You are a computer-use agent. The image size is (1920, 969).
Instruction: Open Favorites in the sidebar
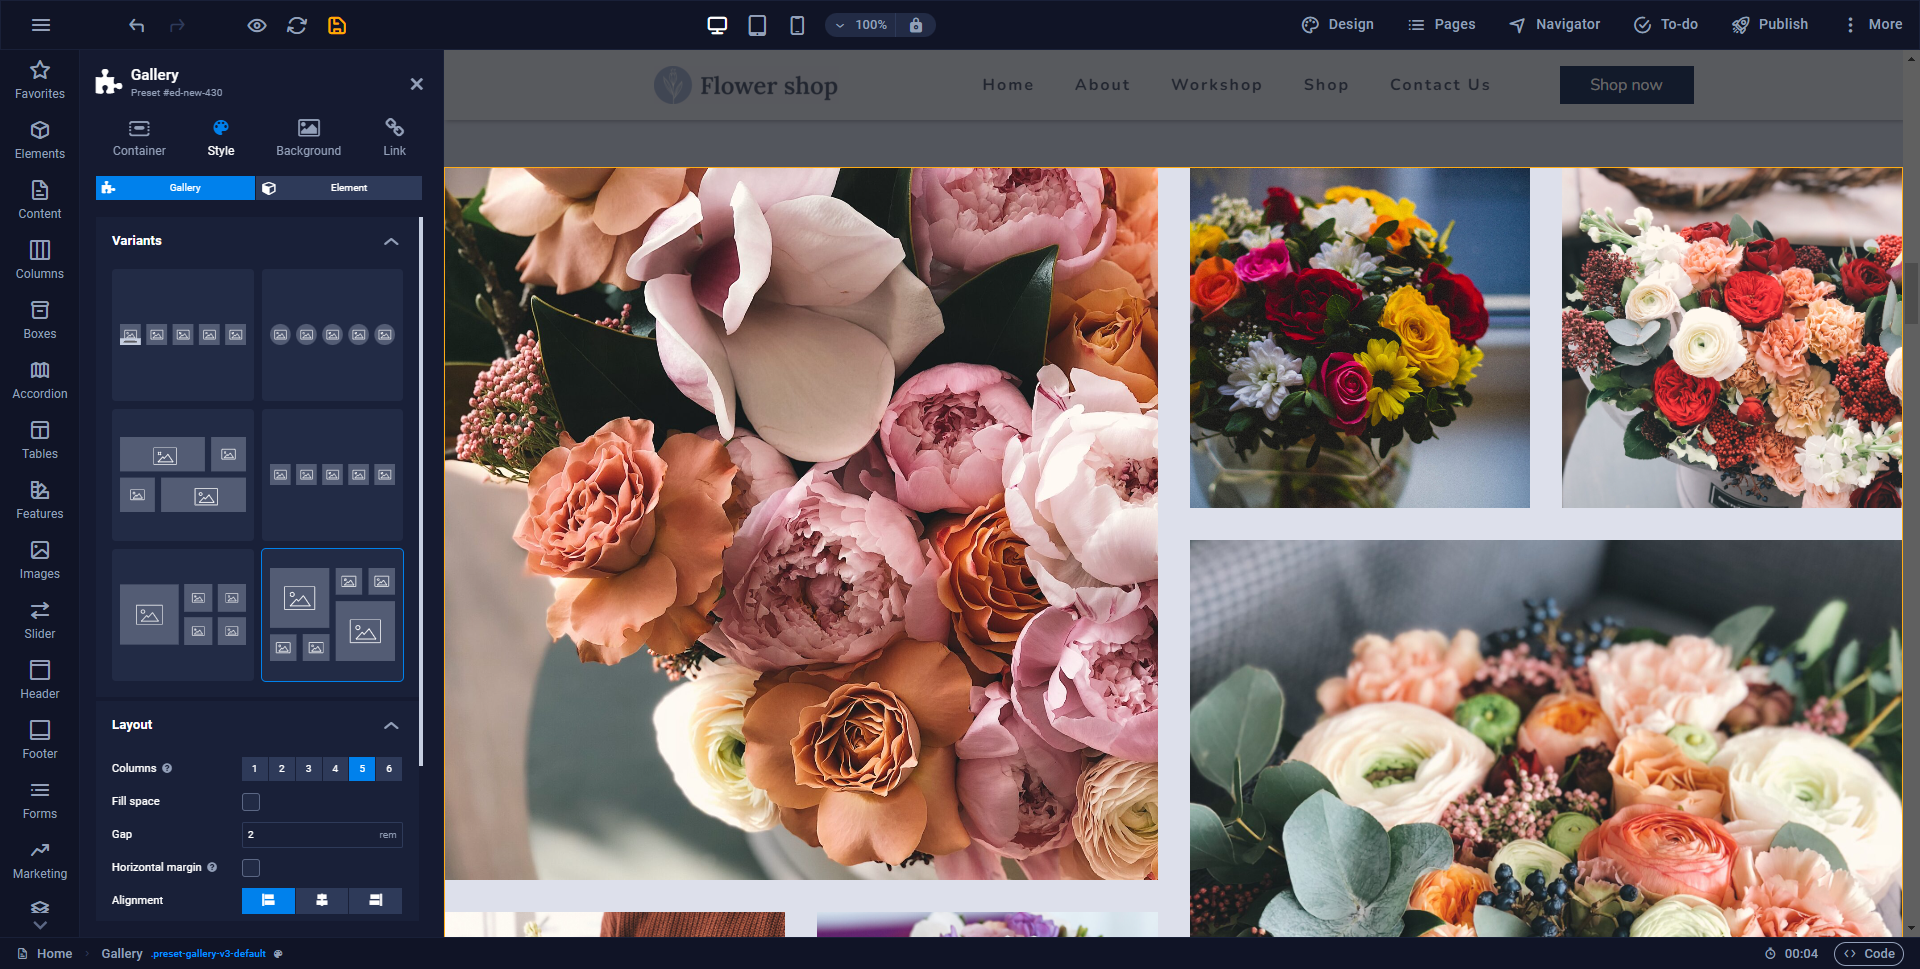[40, 80]
